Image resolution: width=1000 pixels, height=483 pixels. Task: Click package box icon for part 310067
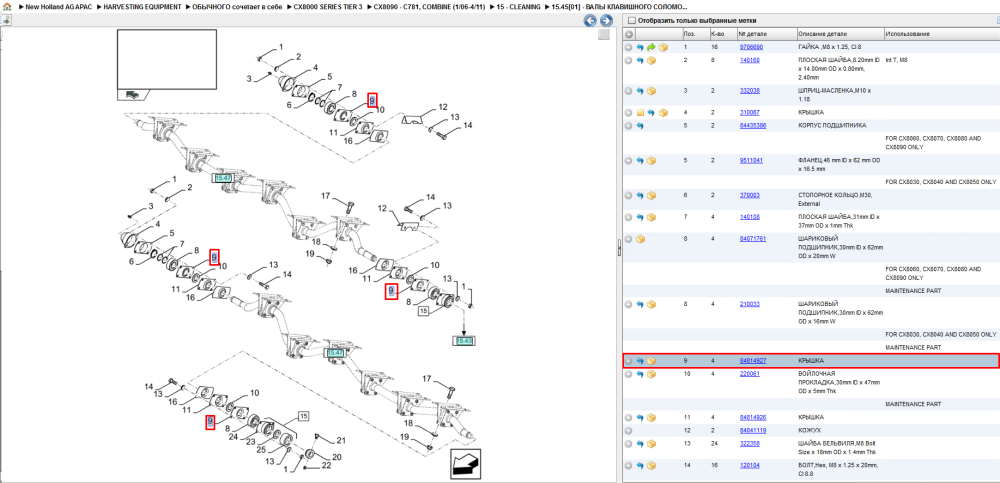click(663, 112)
